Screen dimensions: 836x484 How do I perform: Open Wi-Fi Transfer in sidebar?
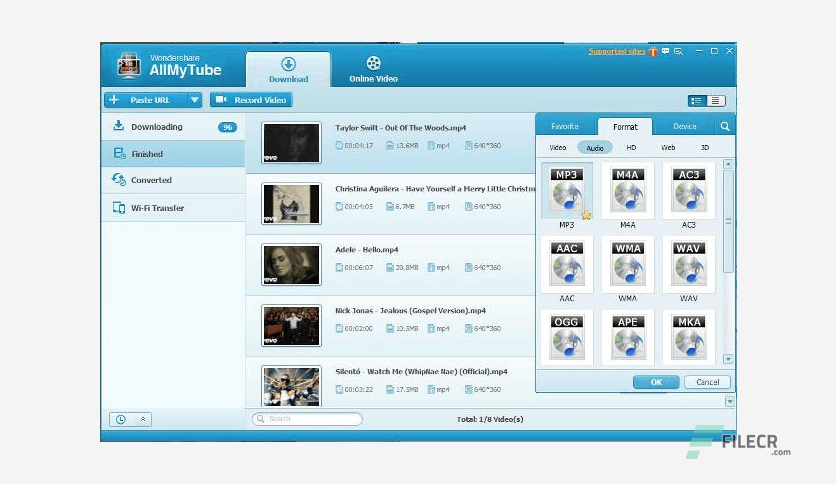tap(173, 208)
